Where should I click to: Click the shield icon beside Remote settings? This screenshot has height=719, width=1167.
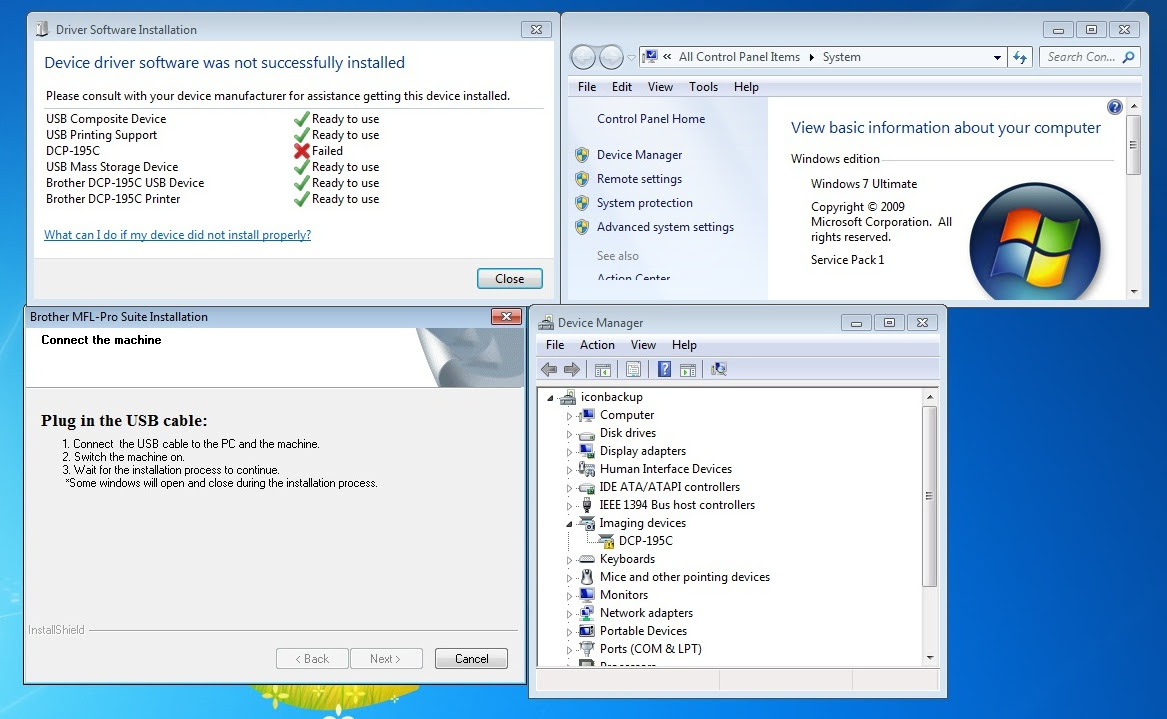coord(582,179)
